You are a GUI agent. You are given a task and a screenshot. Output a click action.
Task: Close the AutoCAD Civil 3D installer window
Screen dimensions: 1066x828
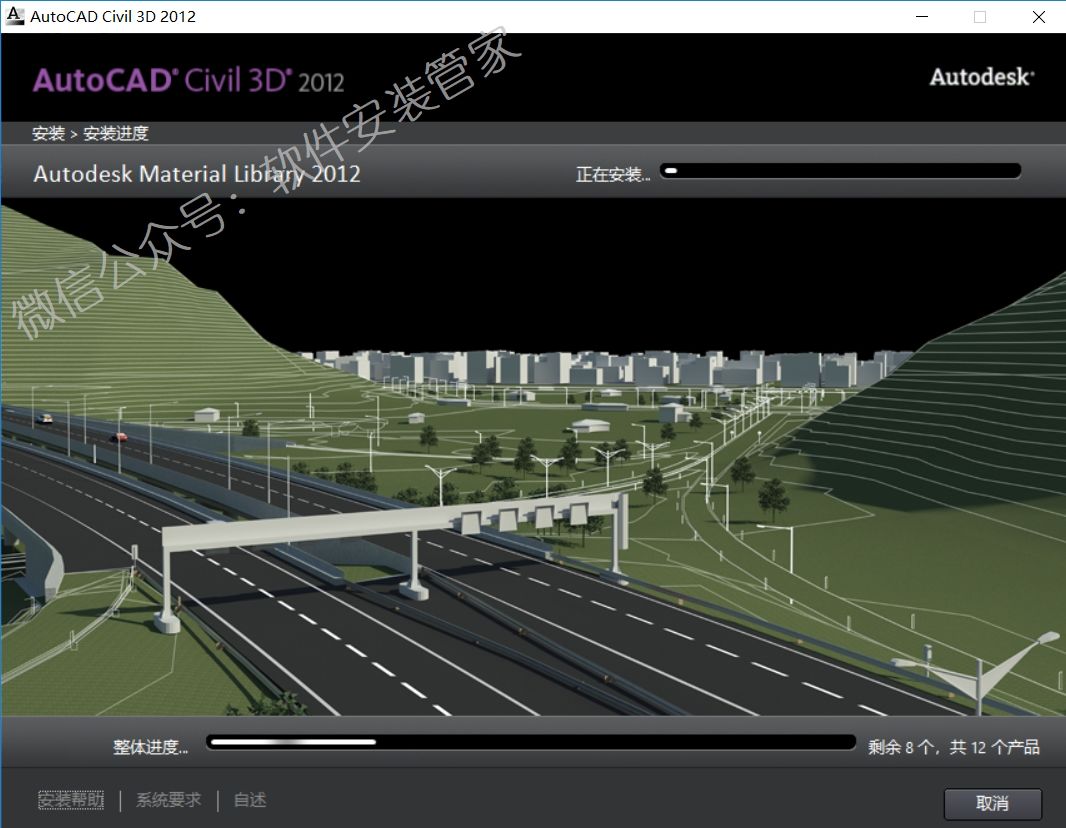(x=1038, y=17)
